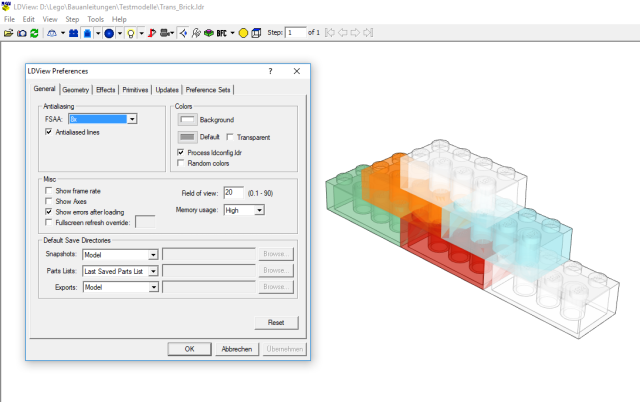This screenshot has height=402, width=640.
Task: Open the FSAA dropdown
Action: (132, 119)
